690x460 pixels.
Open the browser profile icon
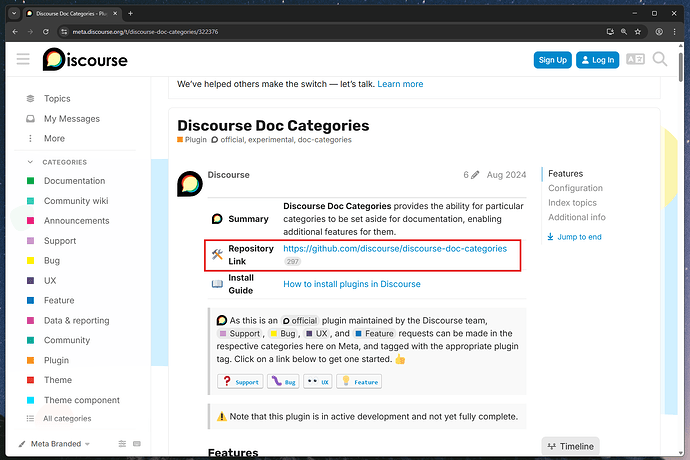[x=659, y=32]
